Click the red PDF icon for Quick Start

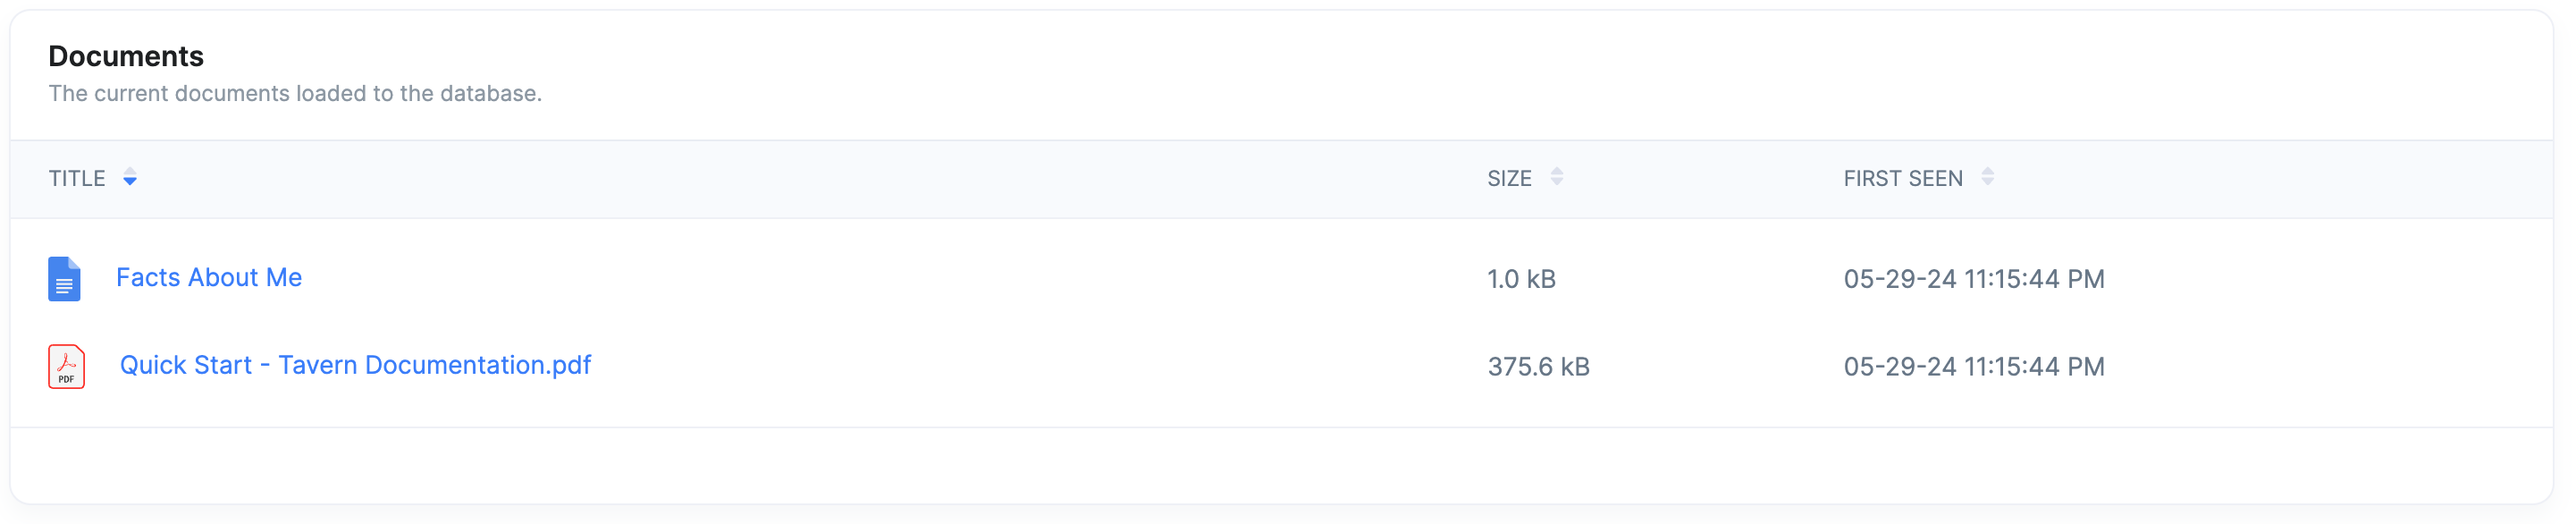pos(66,366)
